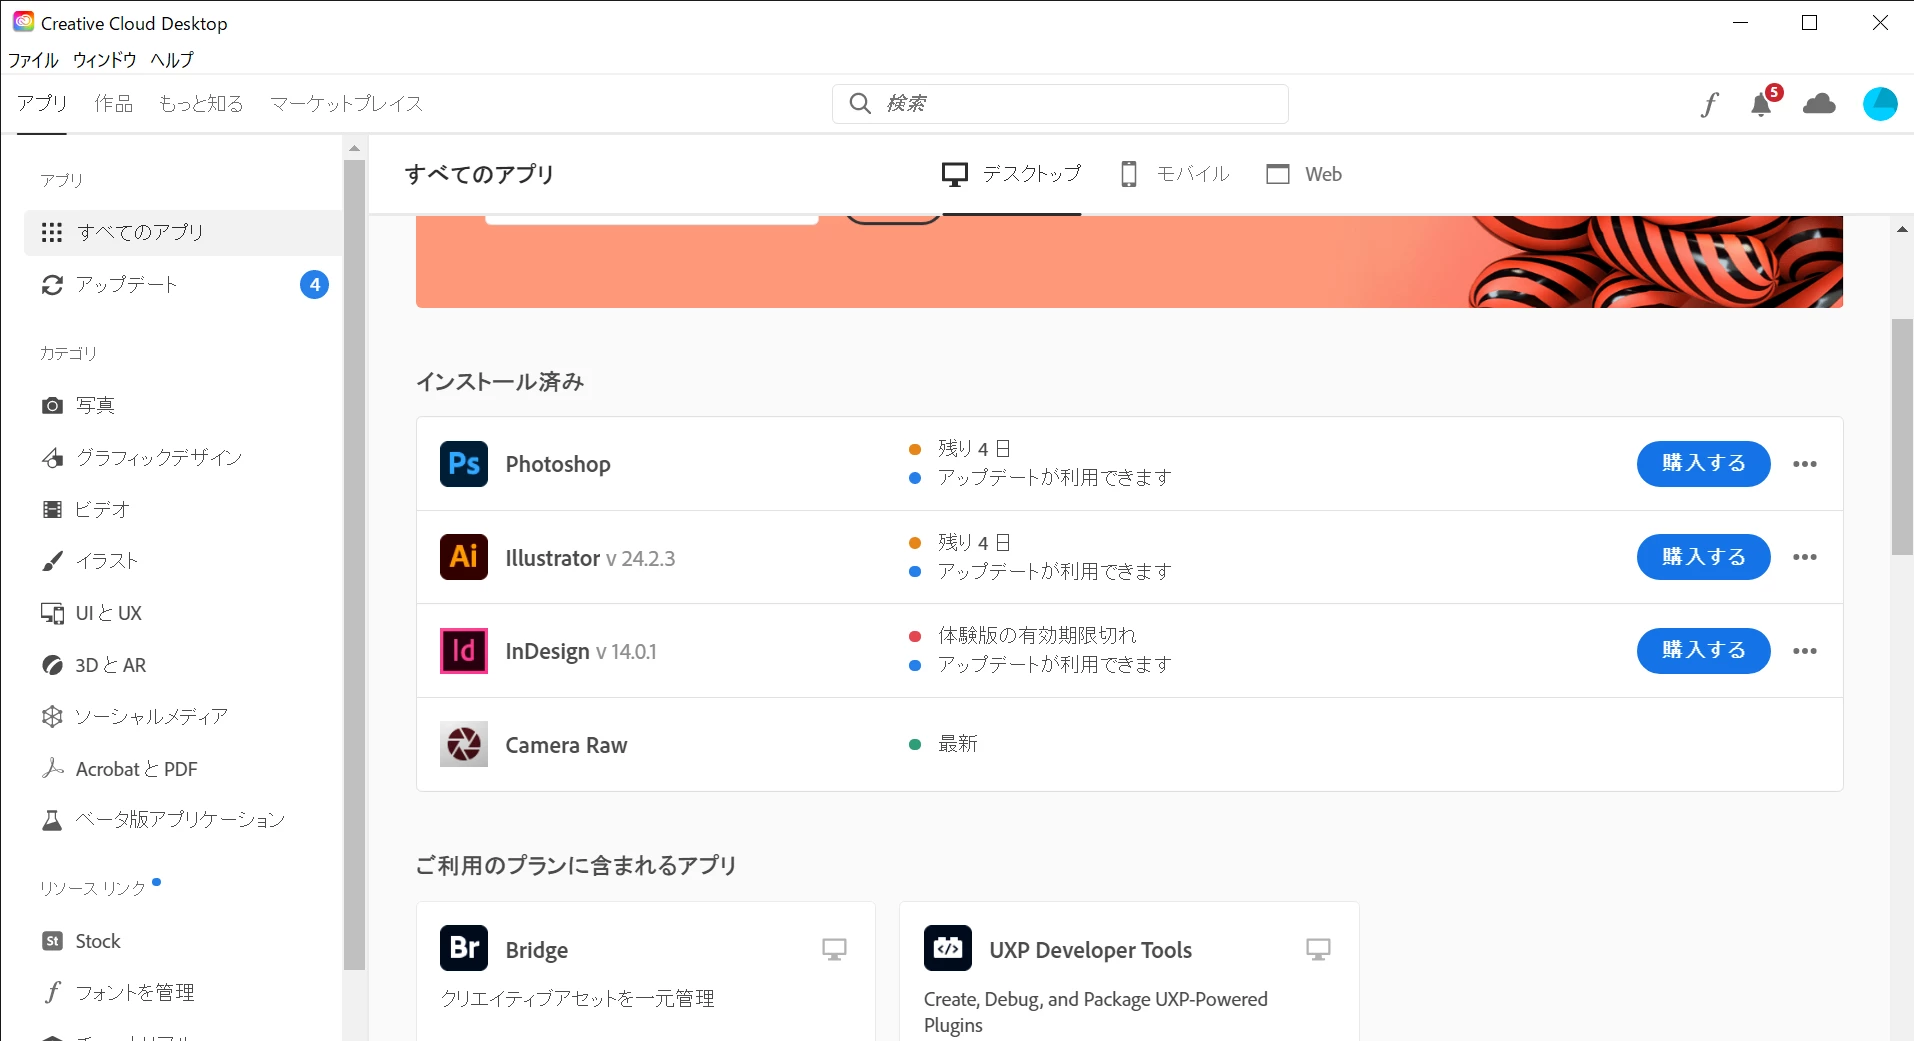Click the InDesign app icon
1914x1041 pixels.
[x=464, y=651]
